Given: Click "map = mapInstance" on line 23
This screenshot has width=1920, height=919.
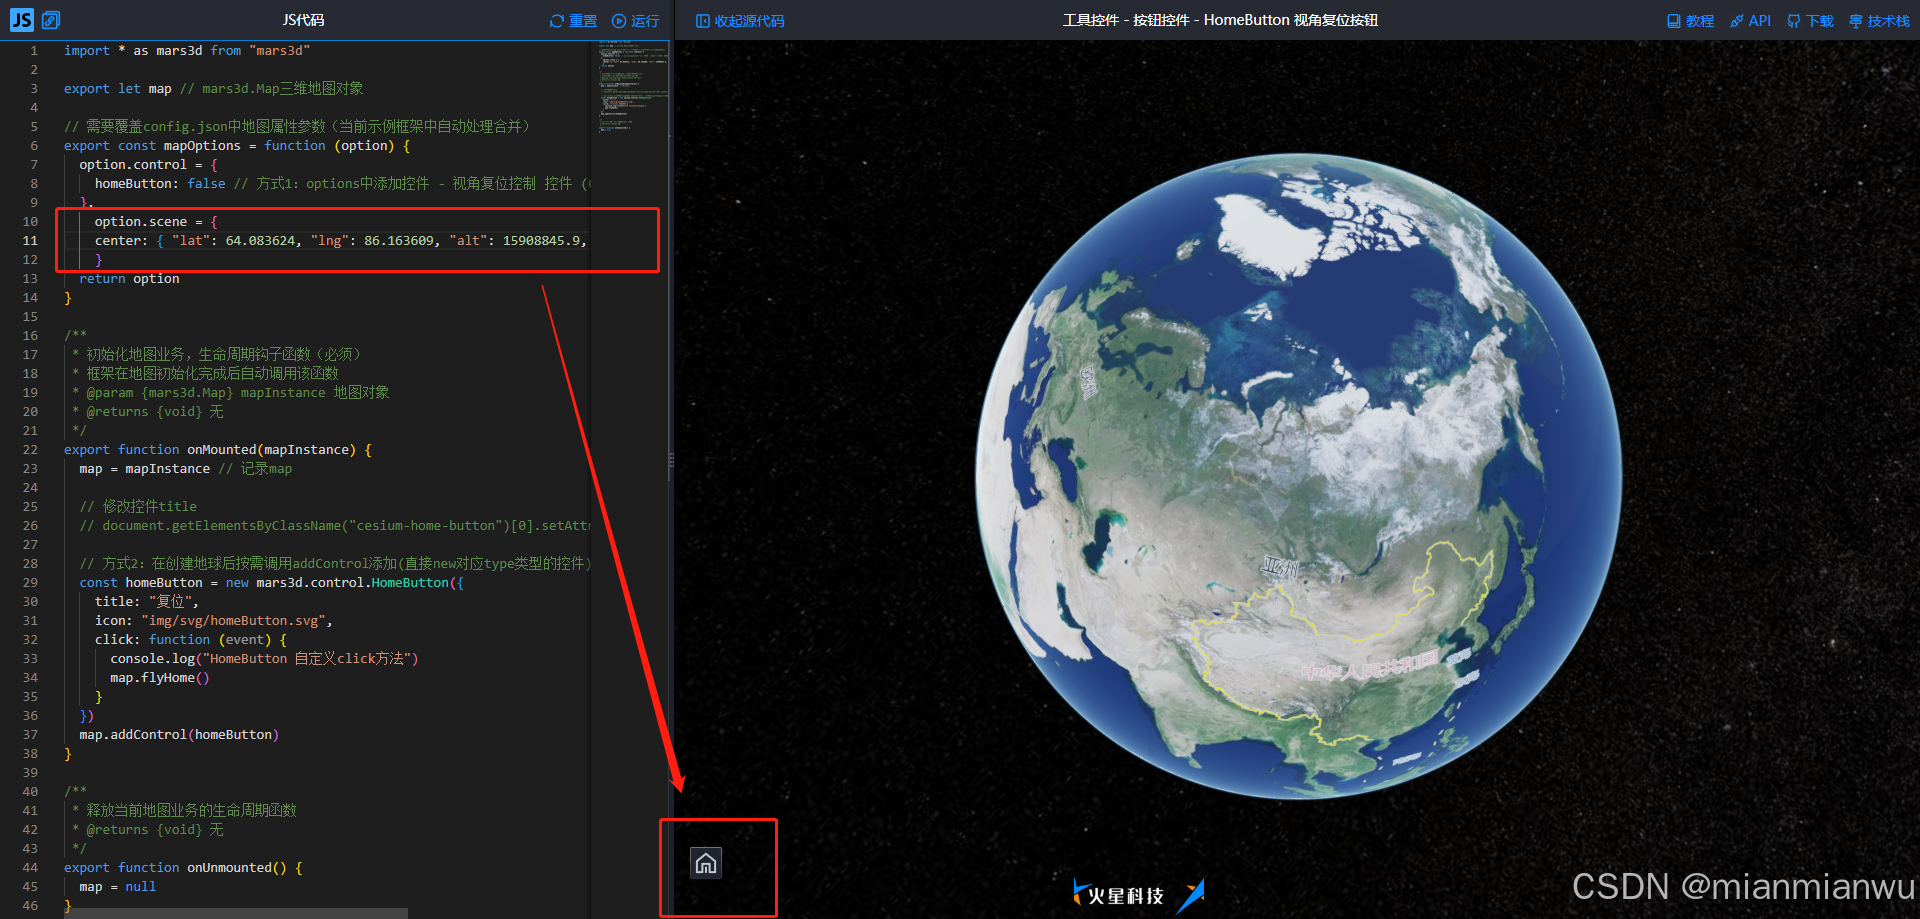Looking at the screenshot, I should coord(145,468).
